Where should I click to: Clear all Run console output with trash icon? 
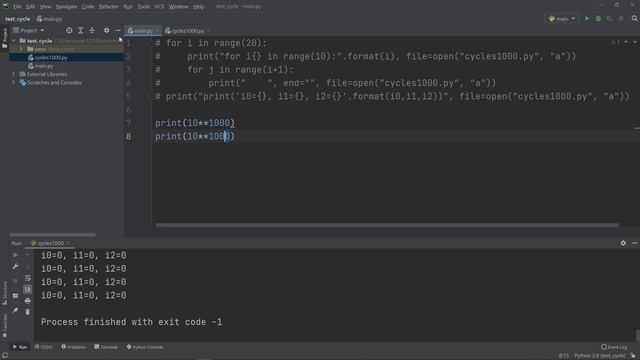[28, 312]
